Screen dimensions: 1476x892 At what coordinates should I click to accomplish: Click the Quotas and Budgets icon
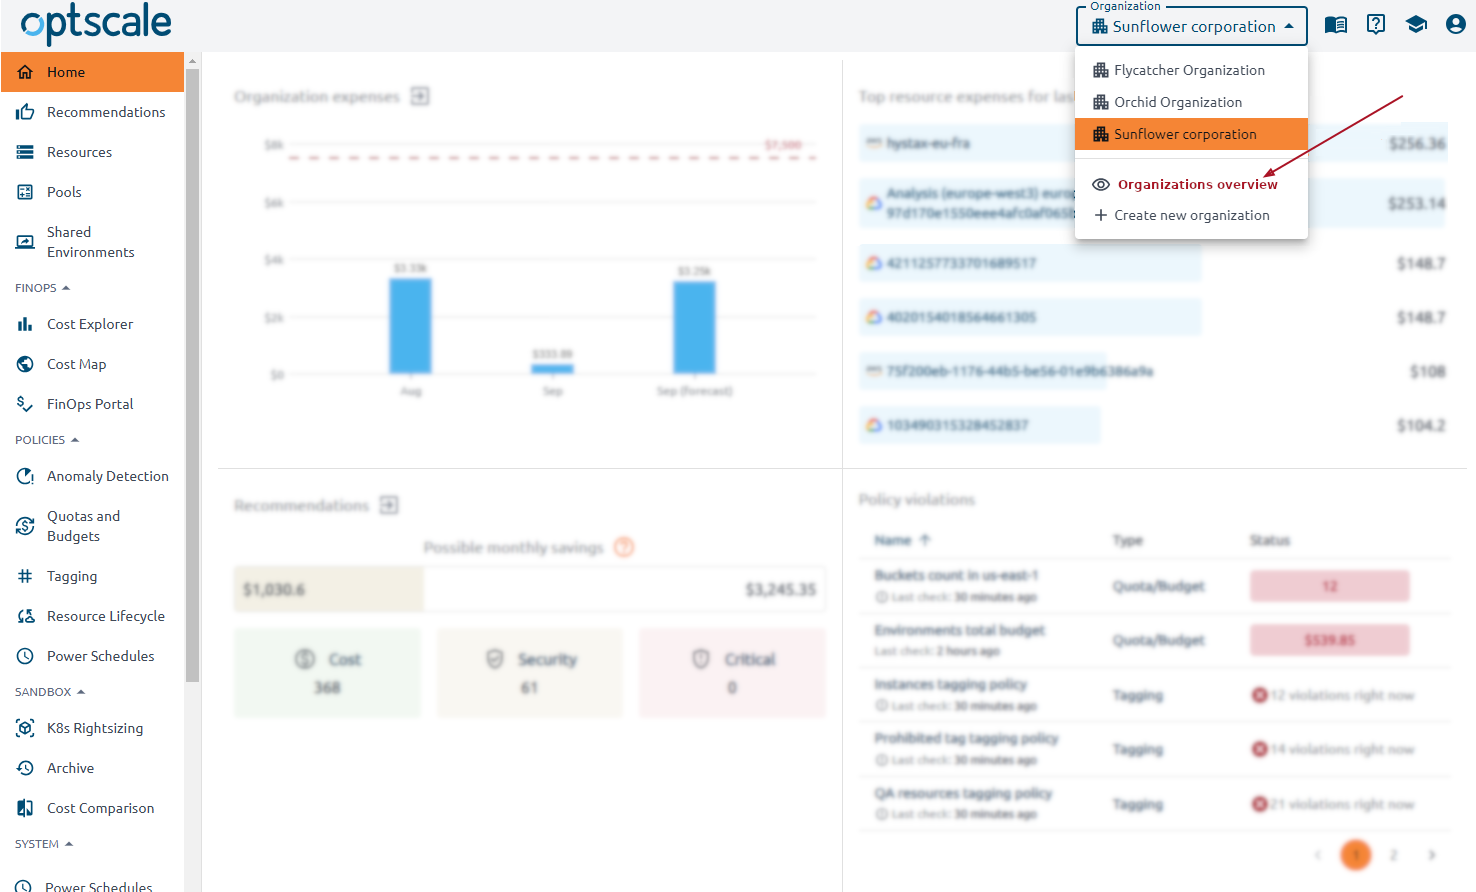25,526
